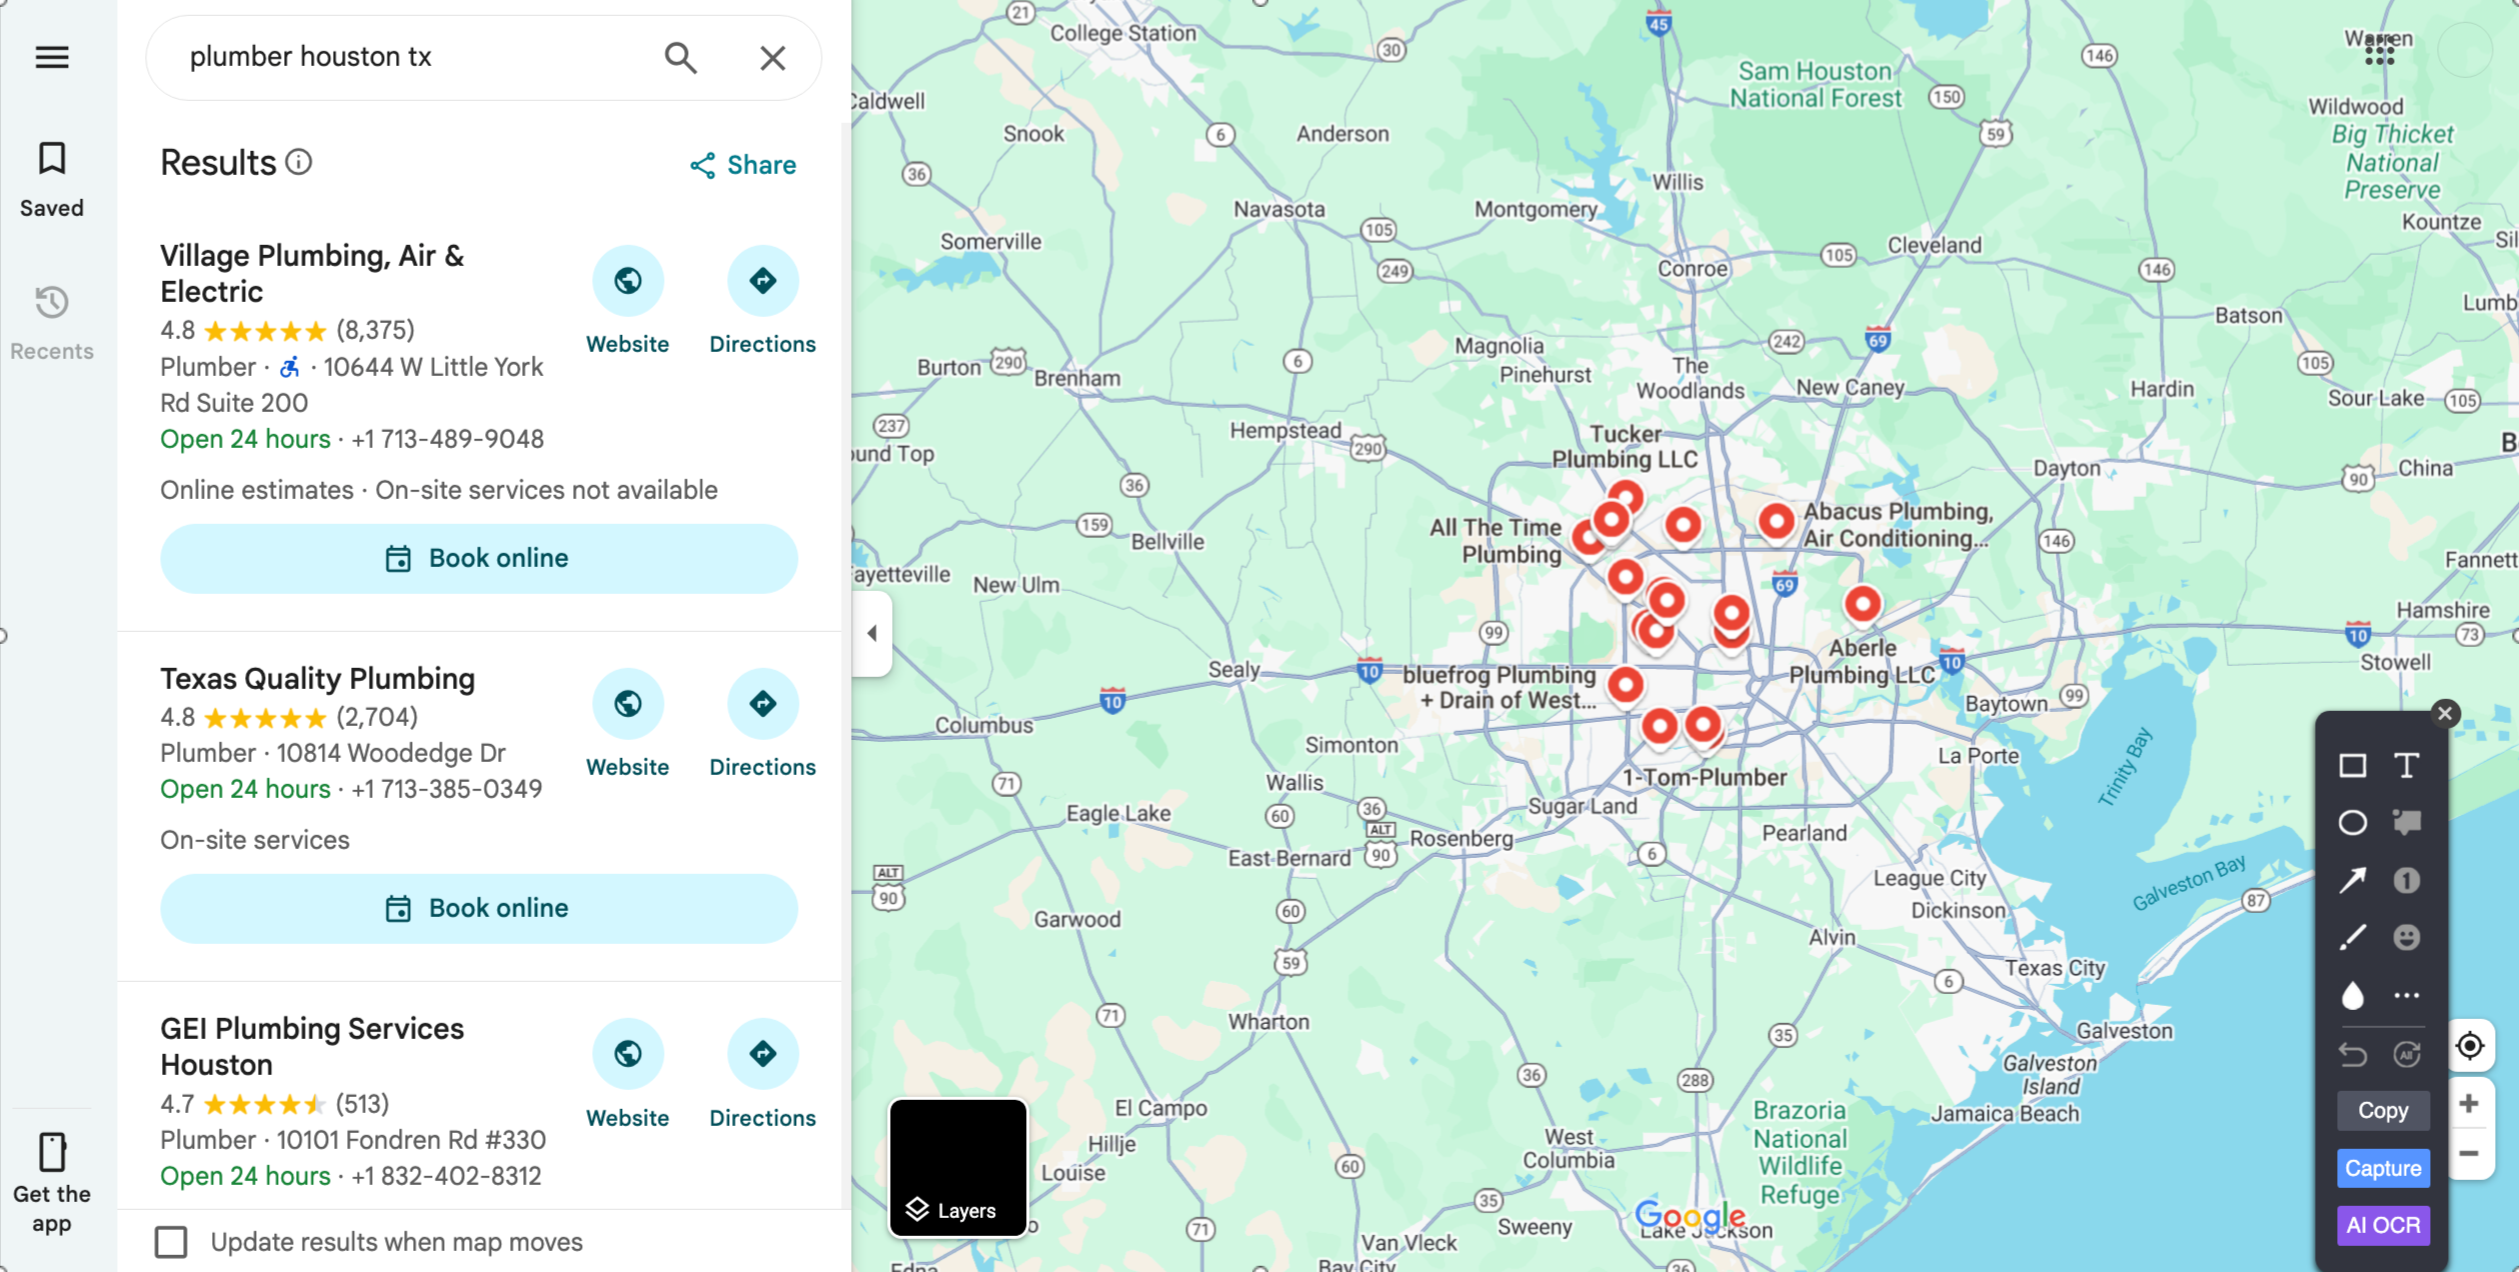Show more annotation tools via three dots

click(2407, 995)
